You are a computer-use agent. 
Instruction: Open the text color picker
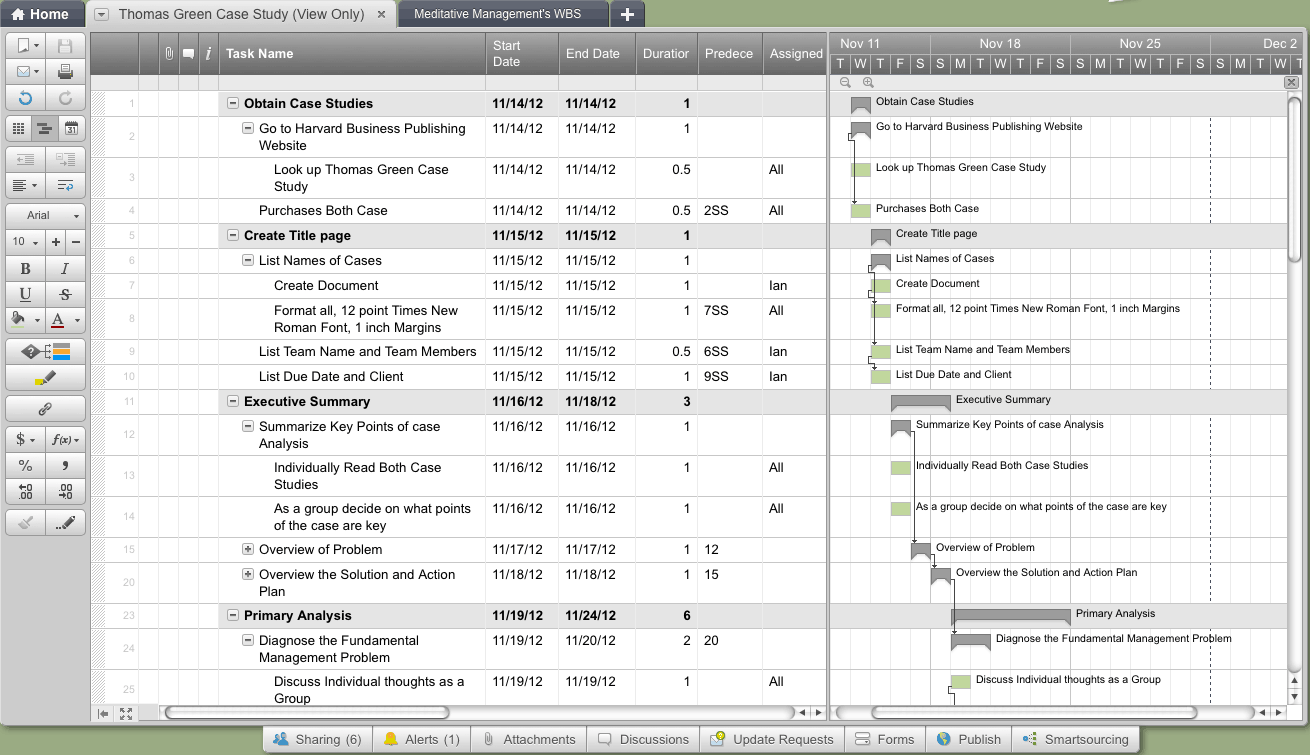coord(63,321)
